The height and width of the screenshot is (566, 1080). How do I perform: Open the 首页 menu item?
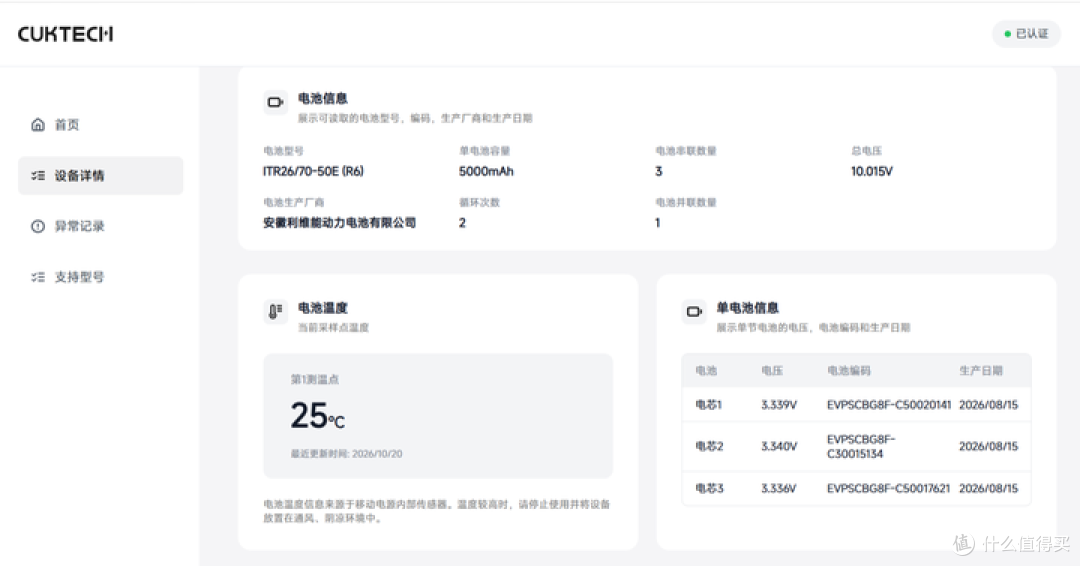pyautogui.click(x=101, y=125)
